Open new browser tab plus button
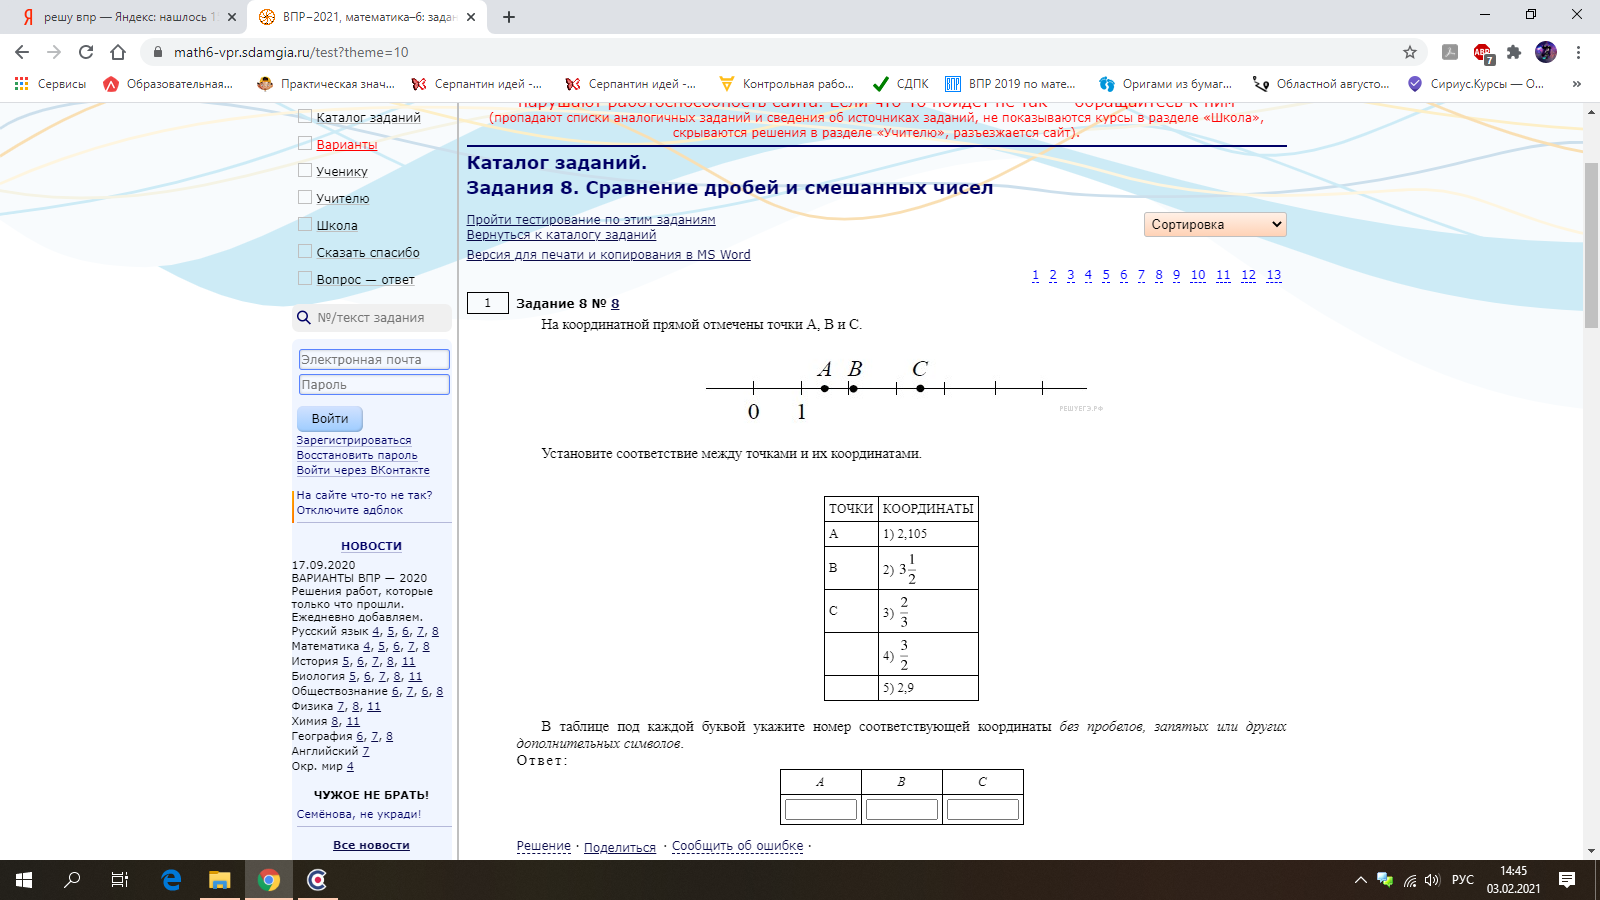 pos(509,17)
